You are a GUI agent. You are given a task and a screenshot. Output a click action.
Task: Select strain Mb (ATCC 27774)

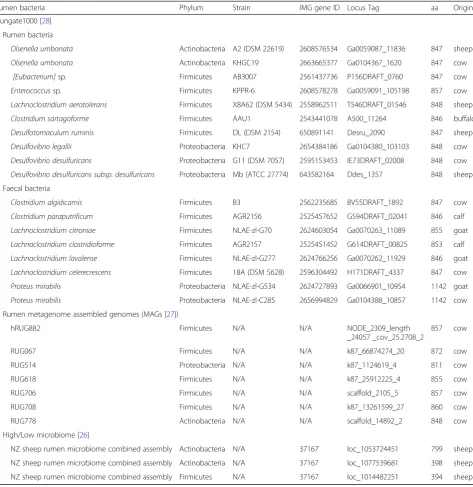pyautogui.click(x=260, y=175)
